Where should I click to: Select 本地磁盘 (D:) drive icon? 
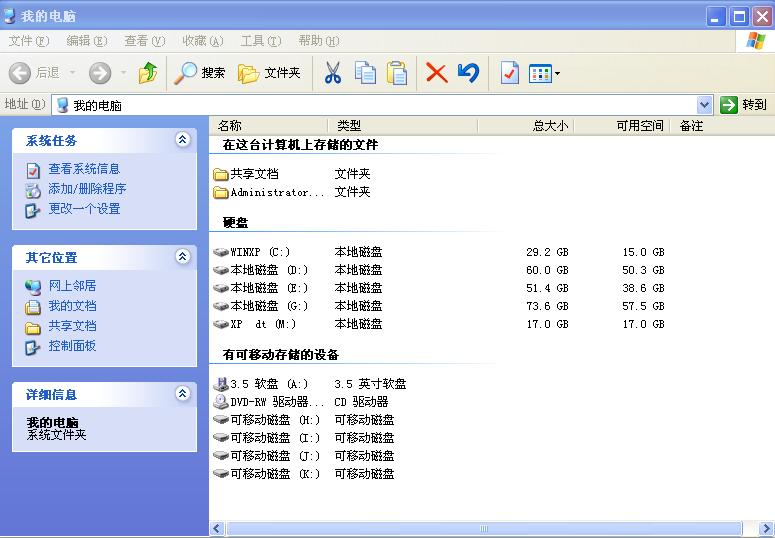point(220,270)
